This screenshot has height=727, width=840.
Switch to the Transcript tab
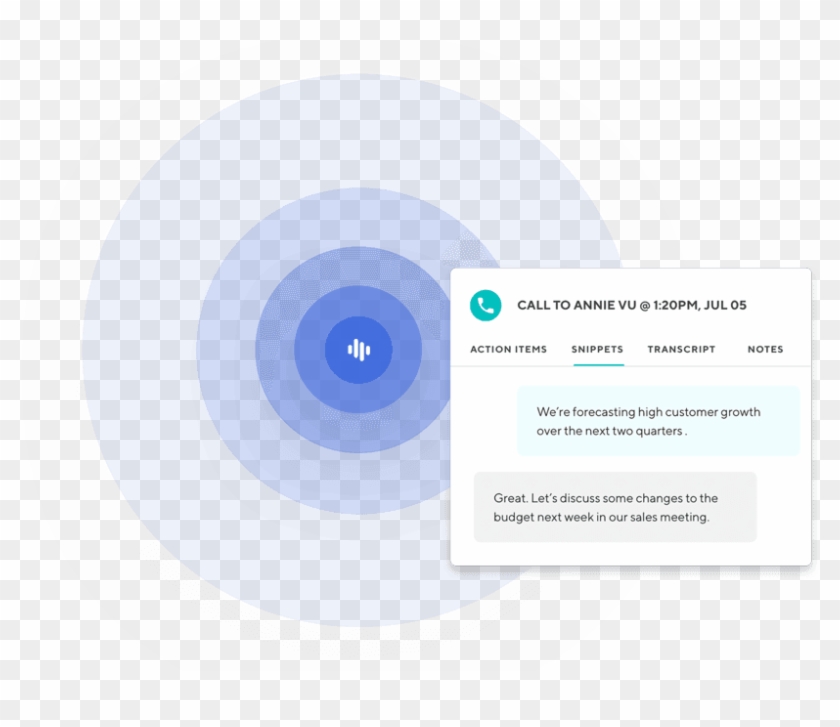(681, 350)
